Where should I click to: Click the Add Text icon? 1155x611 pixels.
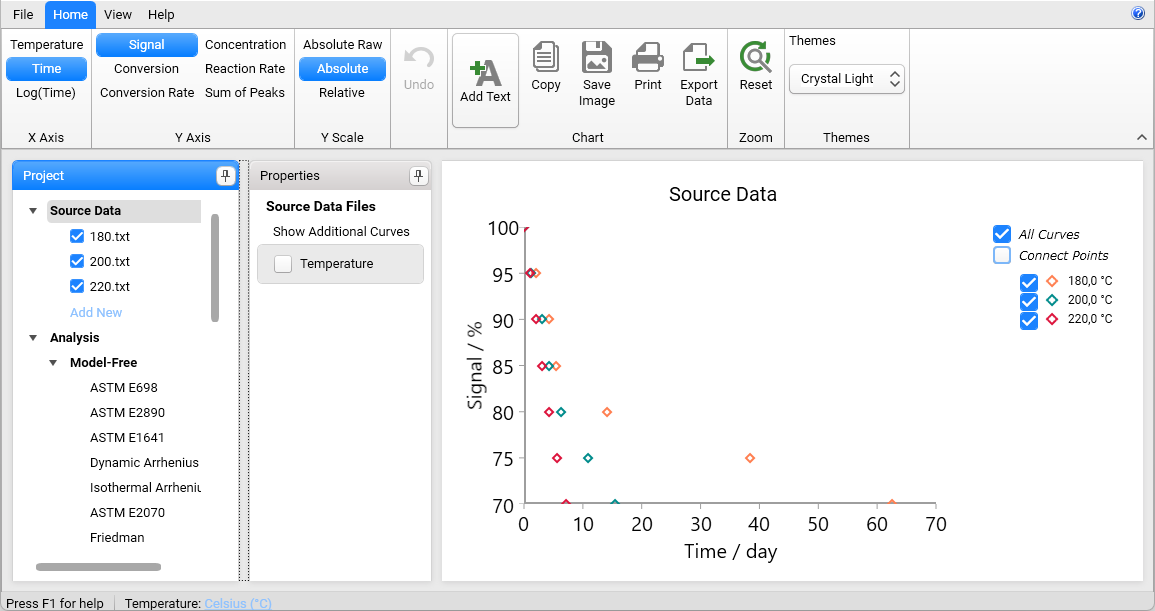click(x=485, y=73)
